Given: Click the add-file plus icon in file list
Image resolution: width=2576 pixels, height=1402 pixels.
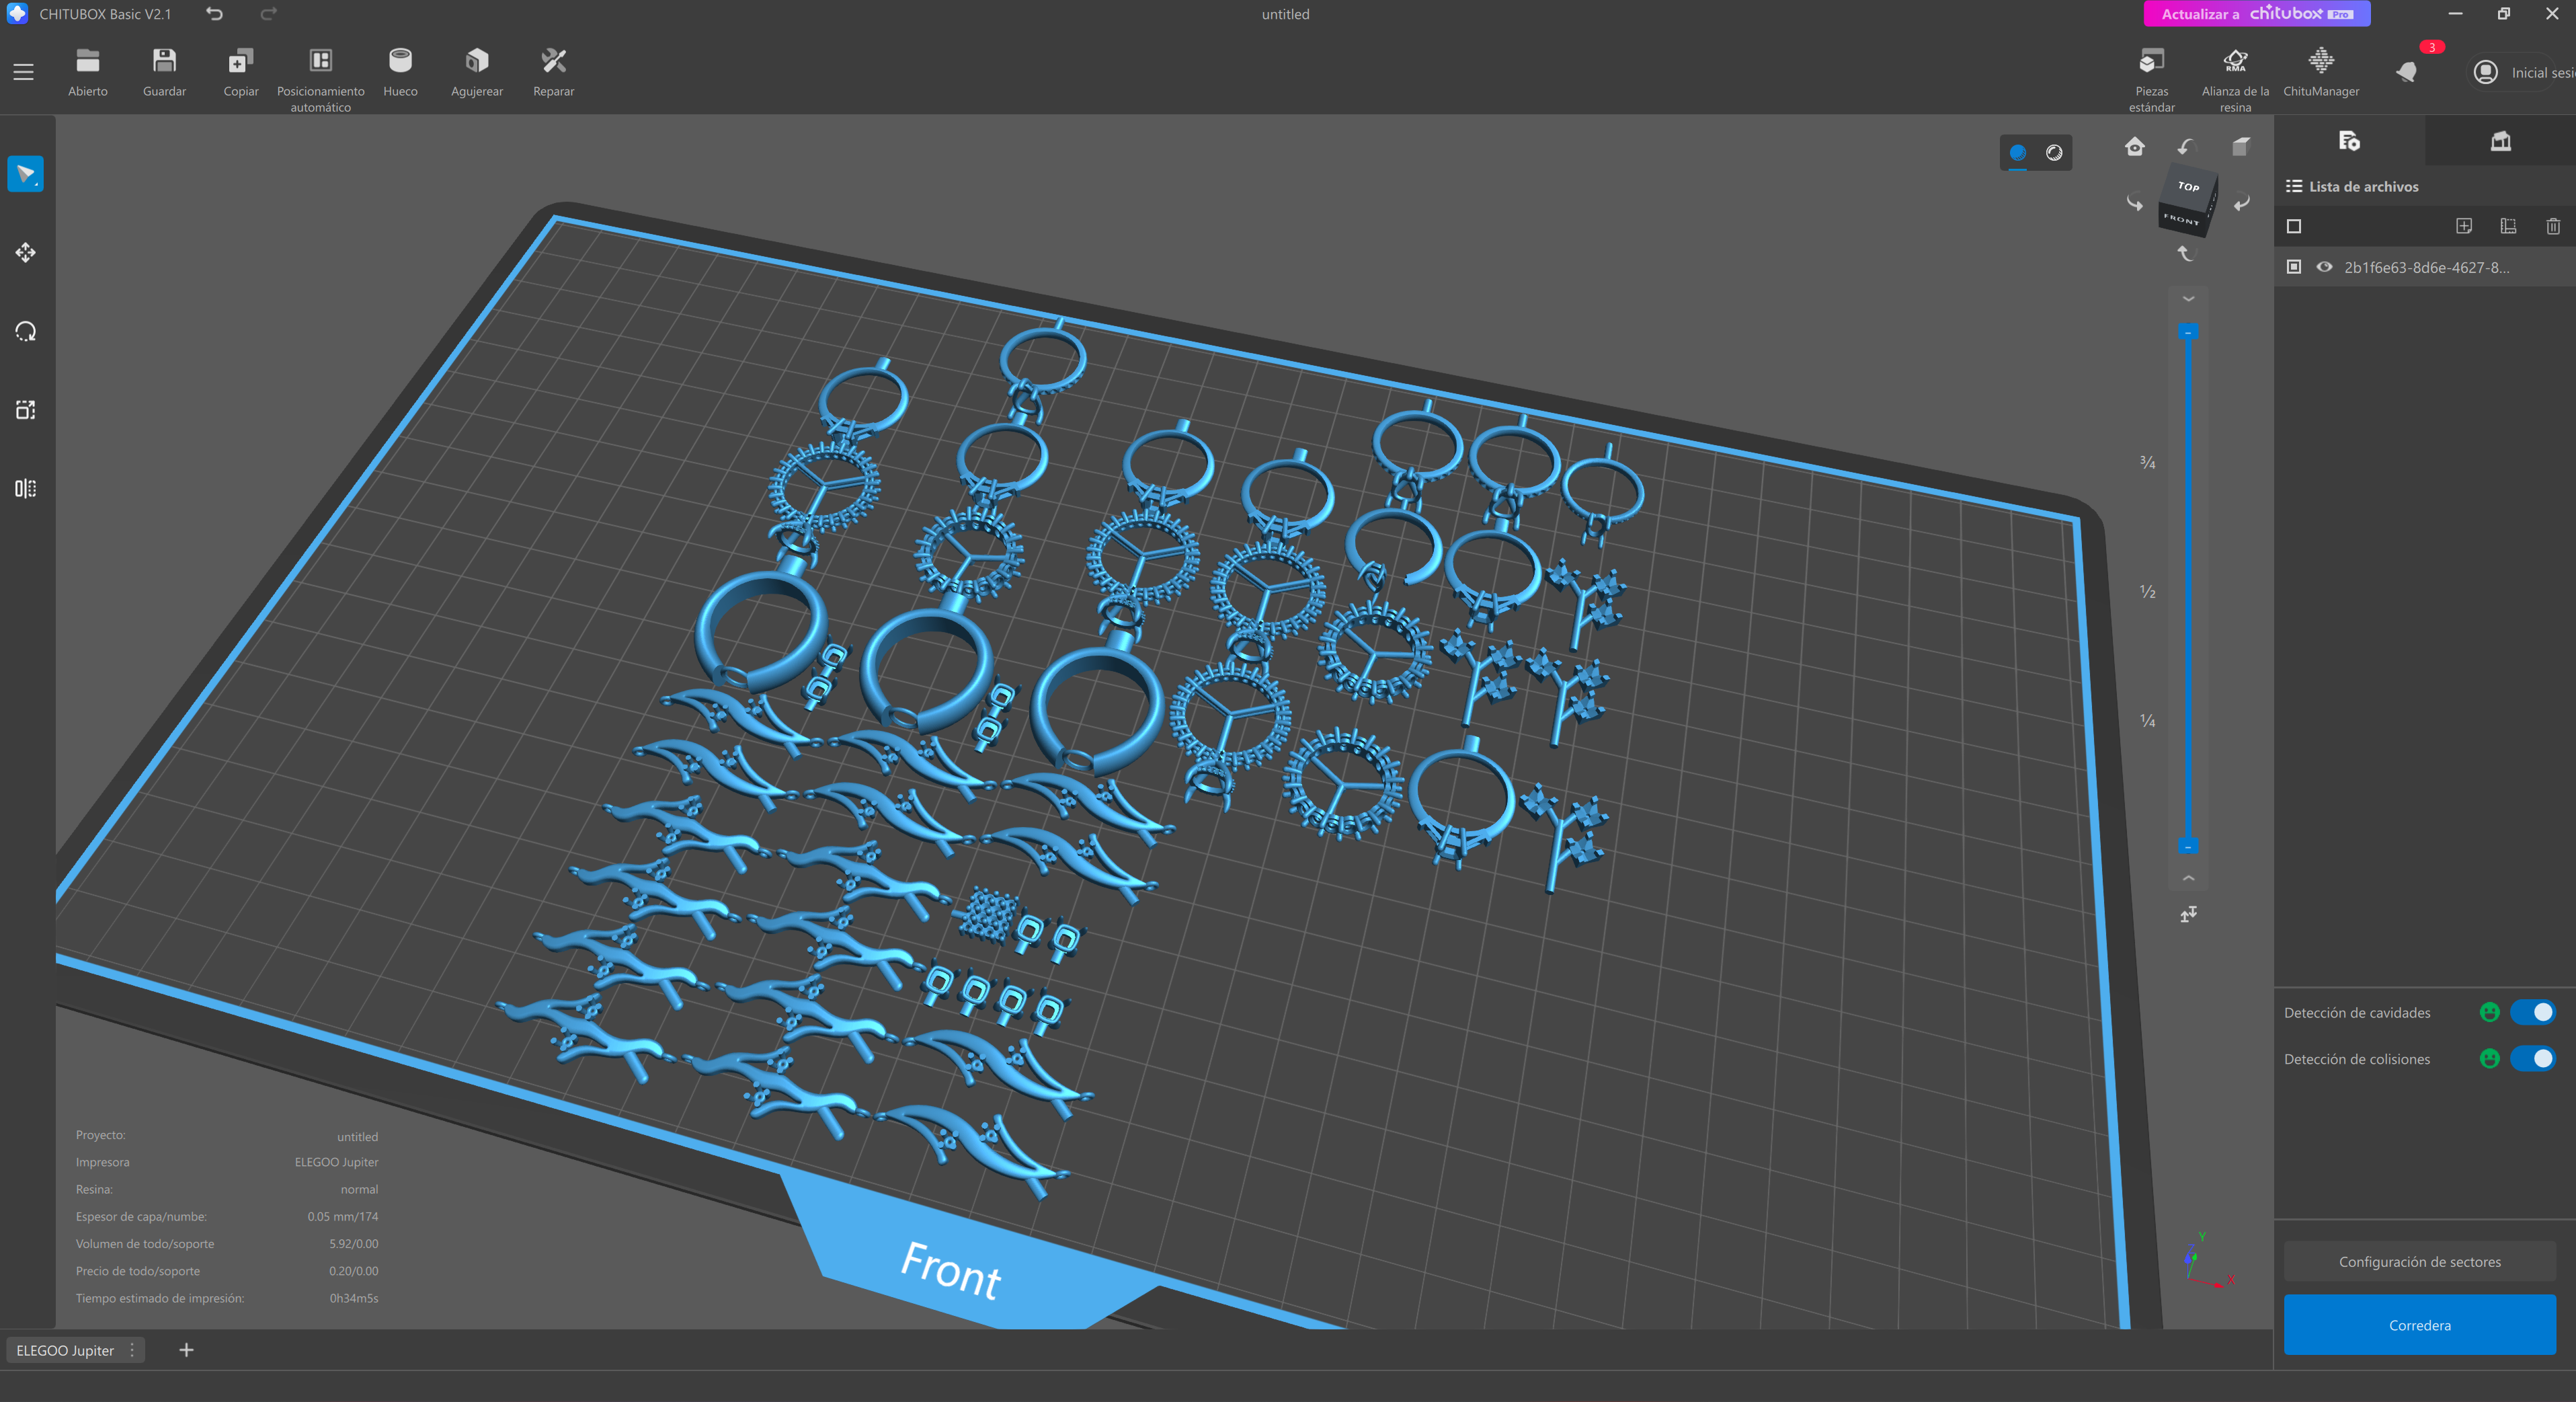Looking at the screenshot, I should click(x=2464, y=226).
